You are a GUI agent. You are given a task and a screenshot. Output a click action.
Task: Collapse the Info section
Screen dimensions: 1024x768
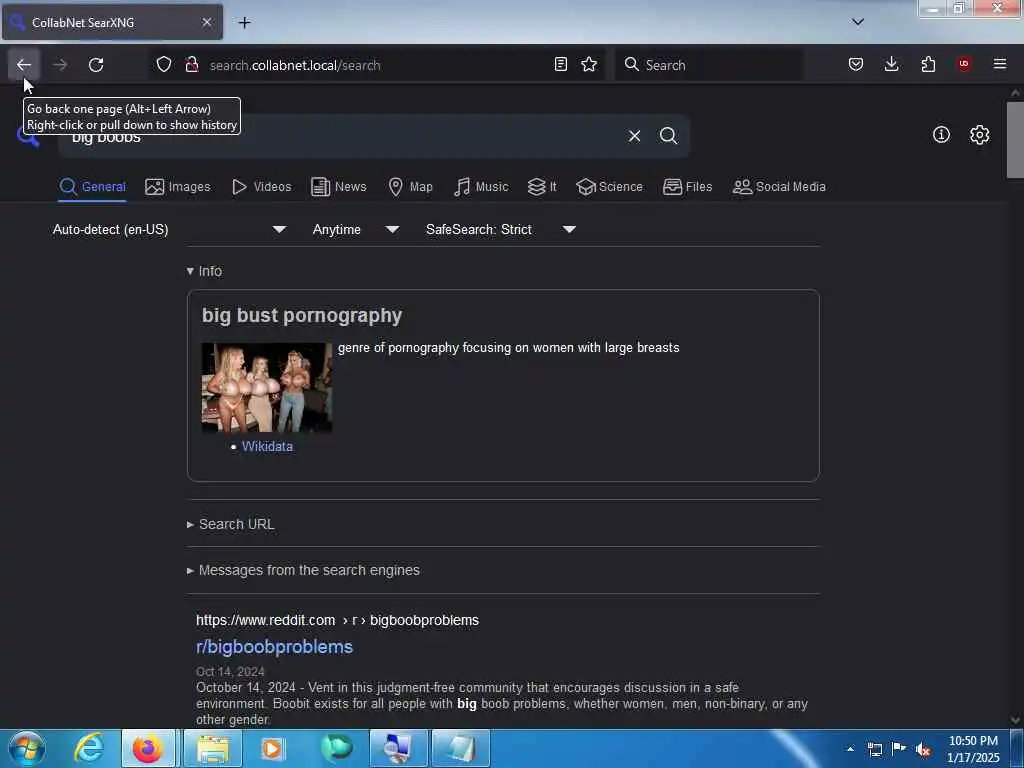point(204,271)
